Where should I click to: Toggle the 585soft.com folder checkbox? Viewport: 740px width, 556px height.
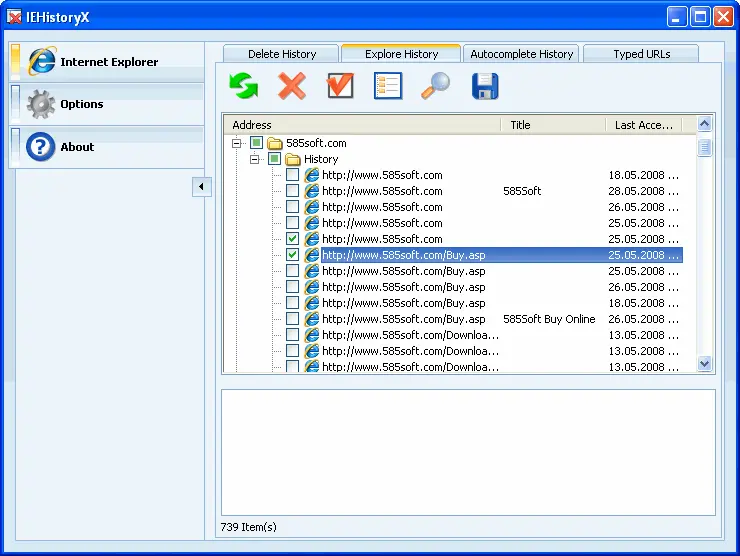pyautogui.click(x=256, y=143)
